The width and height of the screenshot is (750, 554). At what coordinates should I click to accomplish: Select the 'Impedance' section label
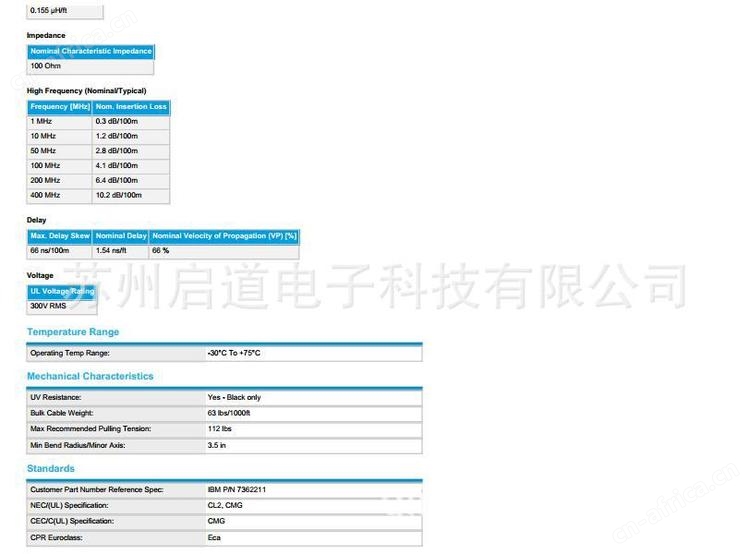tap(46, 35)
